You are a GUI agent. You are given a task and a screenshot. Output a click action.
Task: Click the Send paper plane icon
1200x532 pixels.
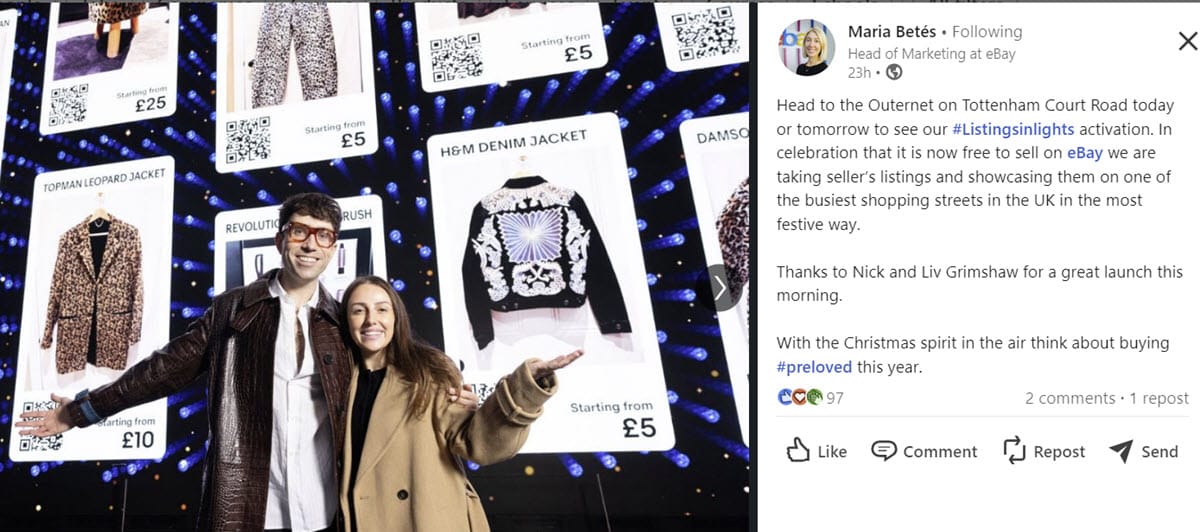pyautogui.click(x=1121, y=451)
